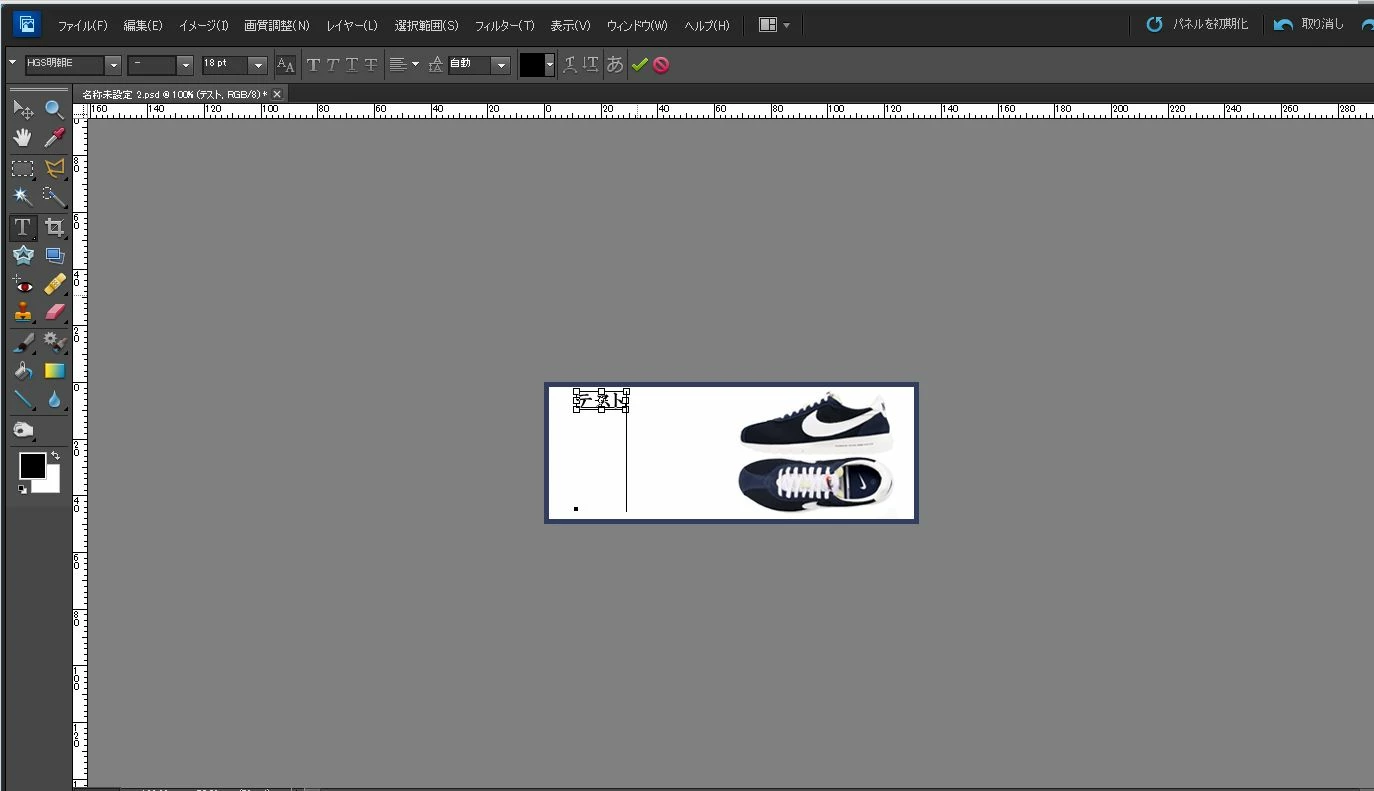
Task: Select the Red Eye Removal tool
Action: [23, 285]
